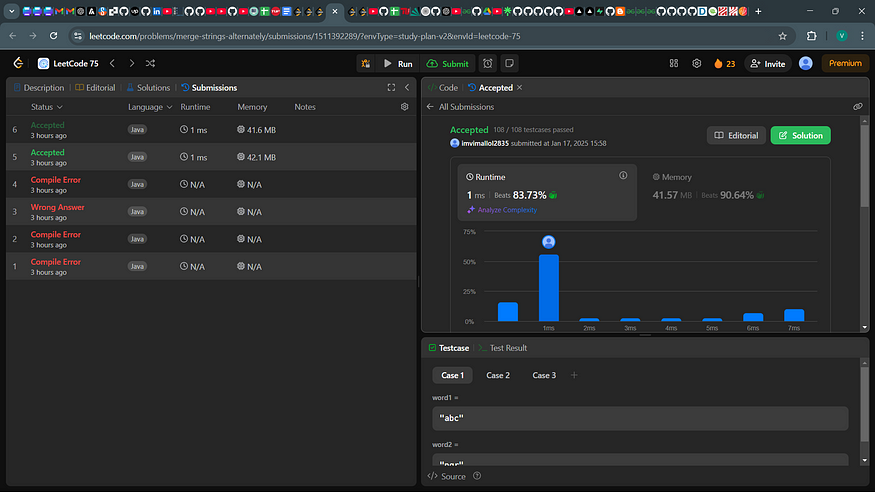875x492 pixels.
Task: Go to previous problem in LeetCode 75
Action: (x=113, y=64)
